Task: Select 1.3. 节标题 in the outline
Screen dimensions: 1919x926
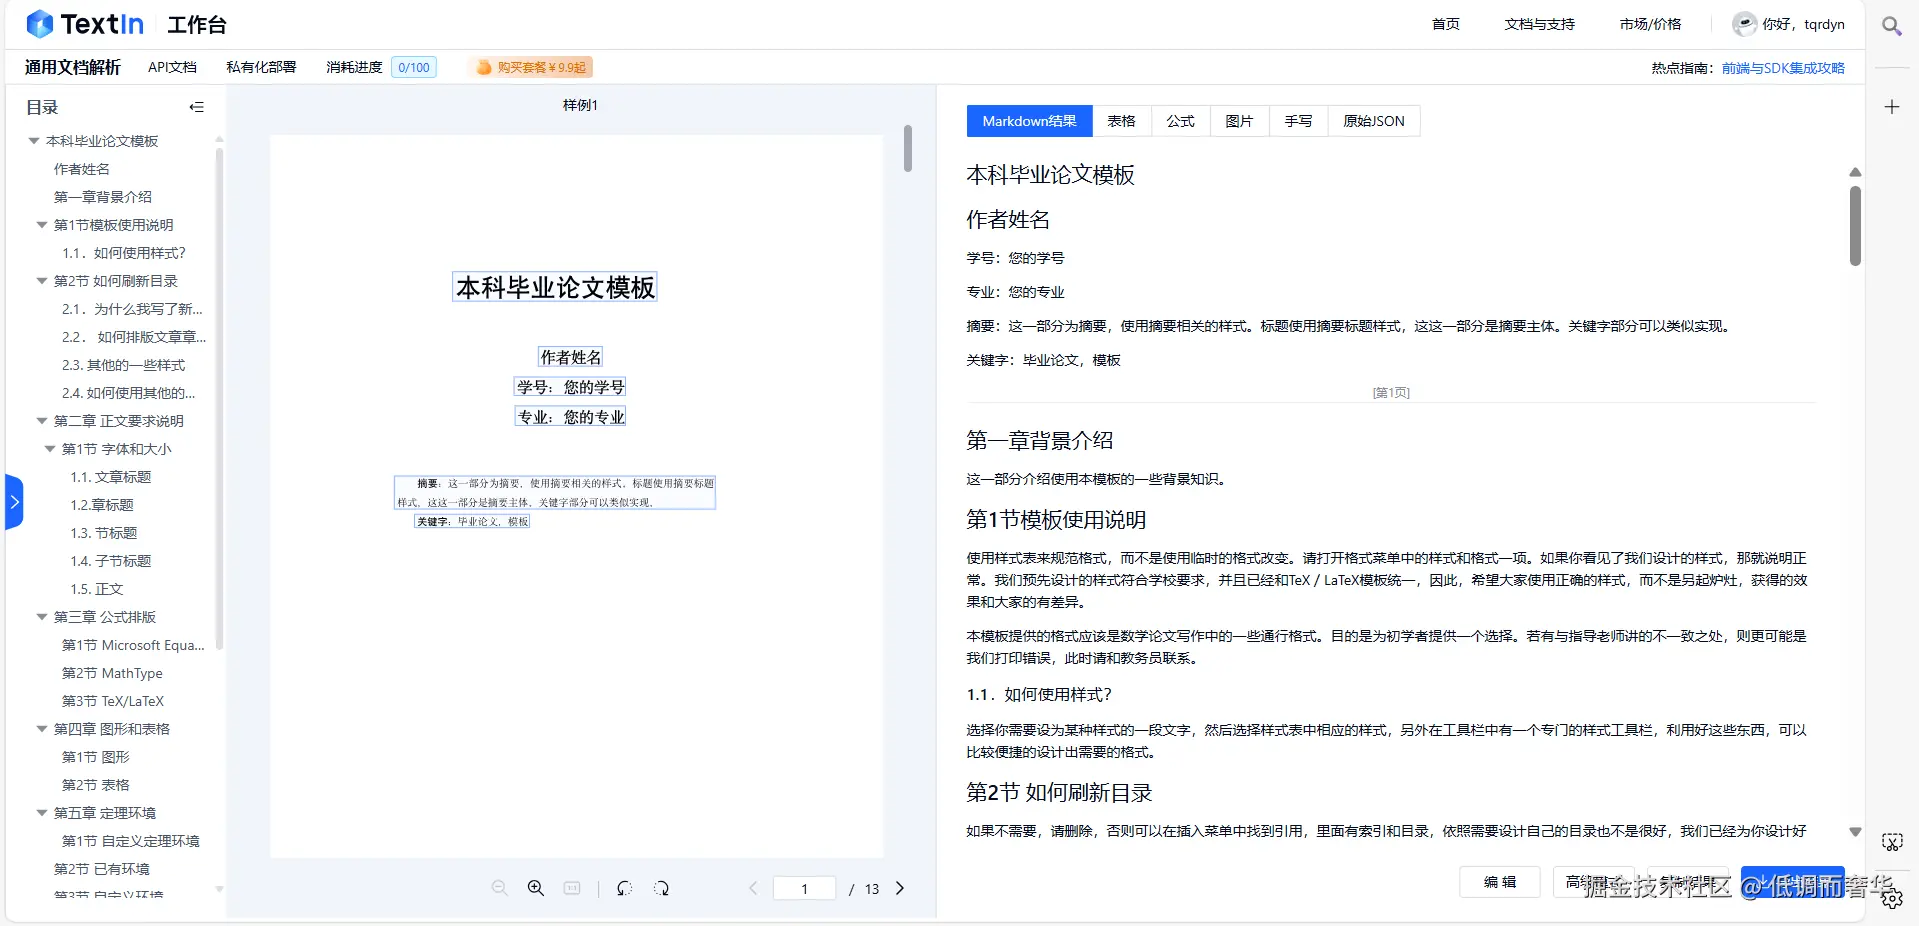Action: tap(103, 533)
